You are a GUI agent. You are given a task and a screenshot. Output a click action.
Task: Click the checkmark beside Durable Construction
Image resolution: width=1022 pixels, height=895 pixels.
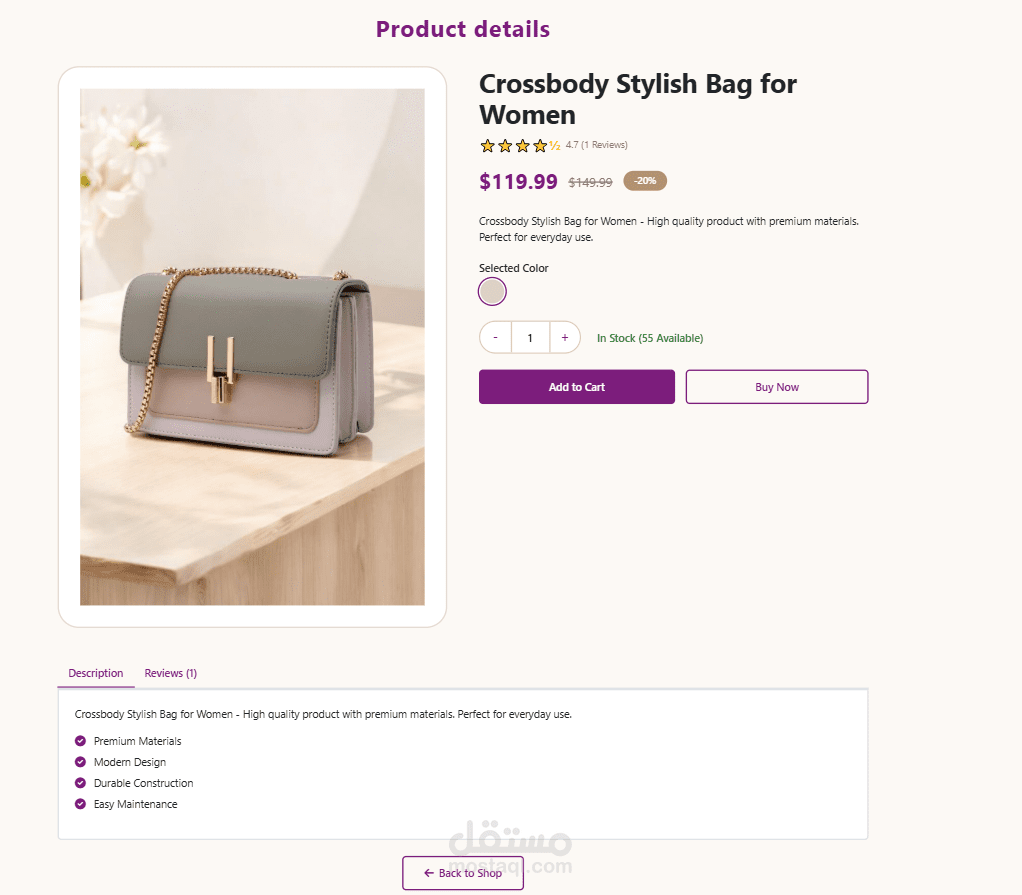(80, 783)
